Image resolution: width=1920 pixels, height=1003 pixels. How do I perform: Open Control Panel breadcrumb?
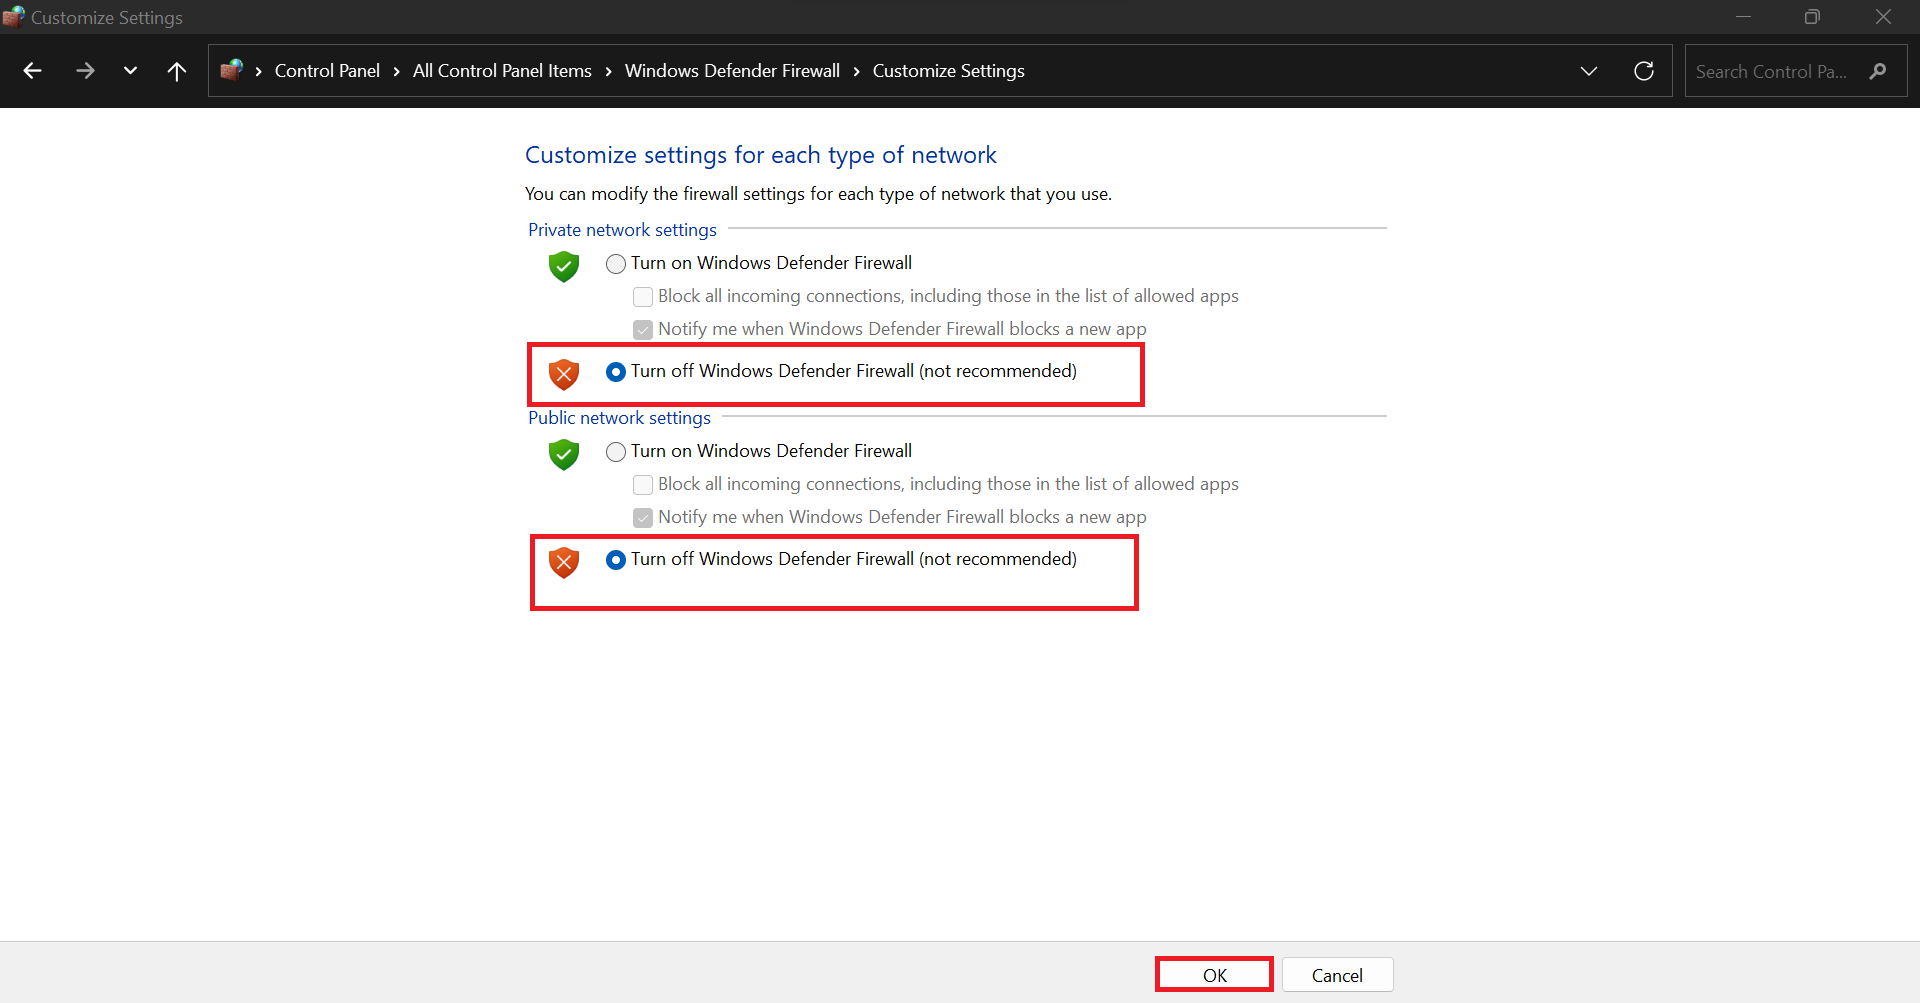pyautogui.click(x=327, y=71)
